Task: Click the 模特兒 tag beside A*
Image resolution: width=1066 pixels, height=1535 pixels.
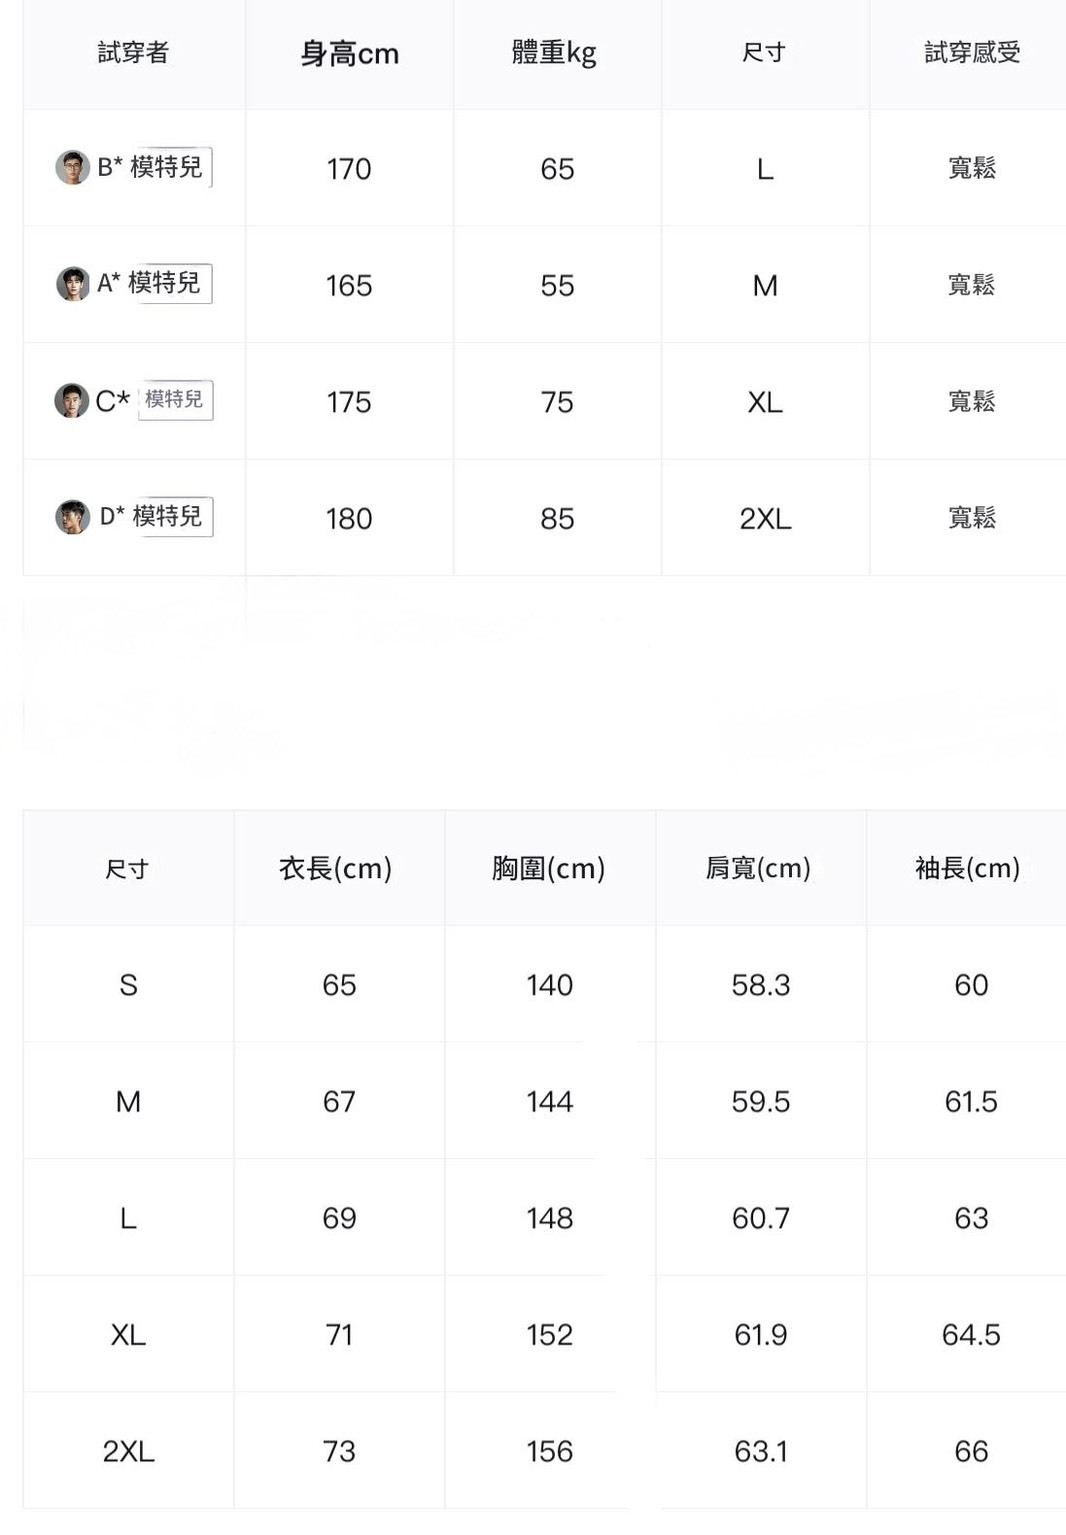Action: pos(166,284)
